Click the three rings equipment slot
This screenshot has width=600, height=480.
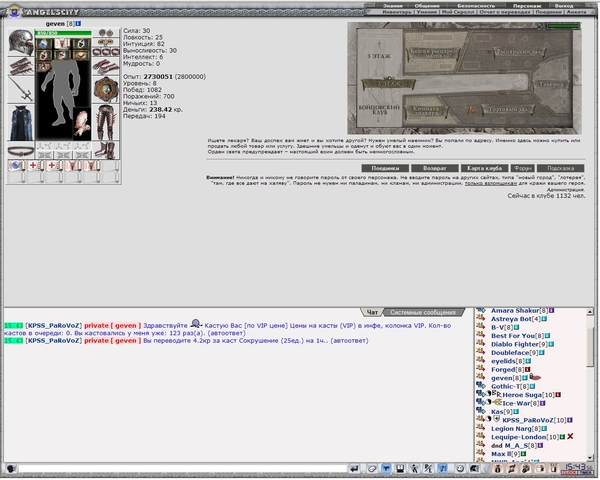click(x=106, y=51)
